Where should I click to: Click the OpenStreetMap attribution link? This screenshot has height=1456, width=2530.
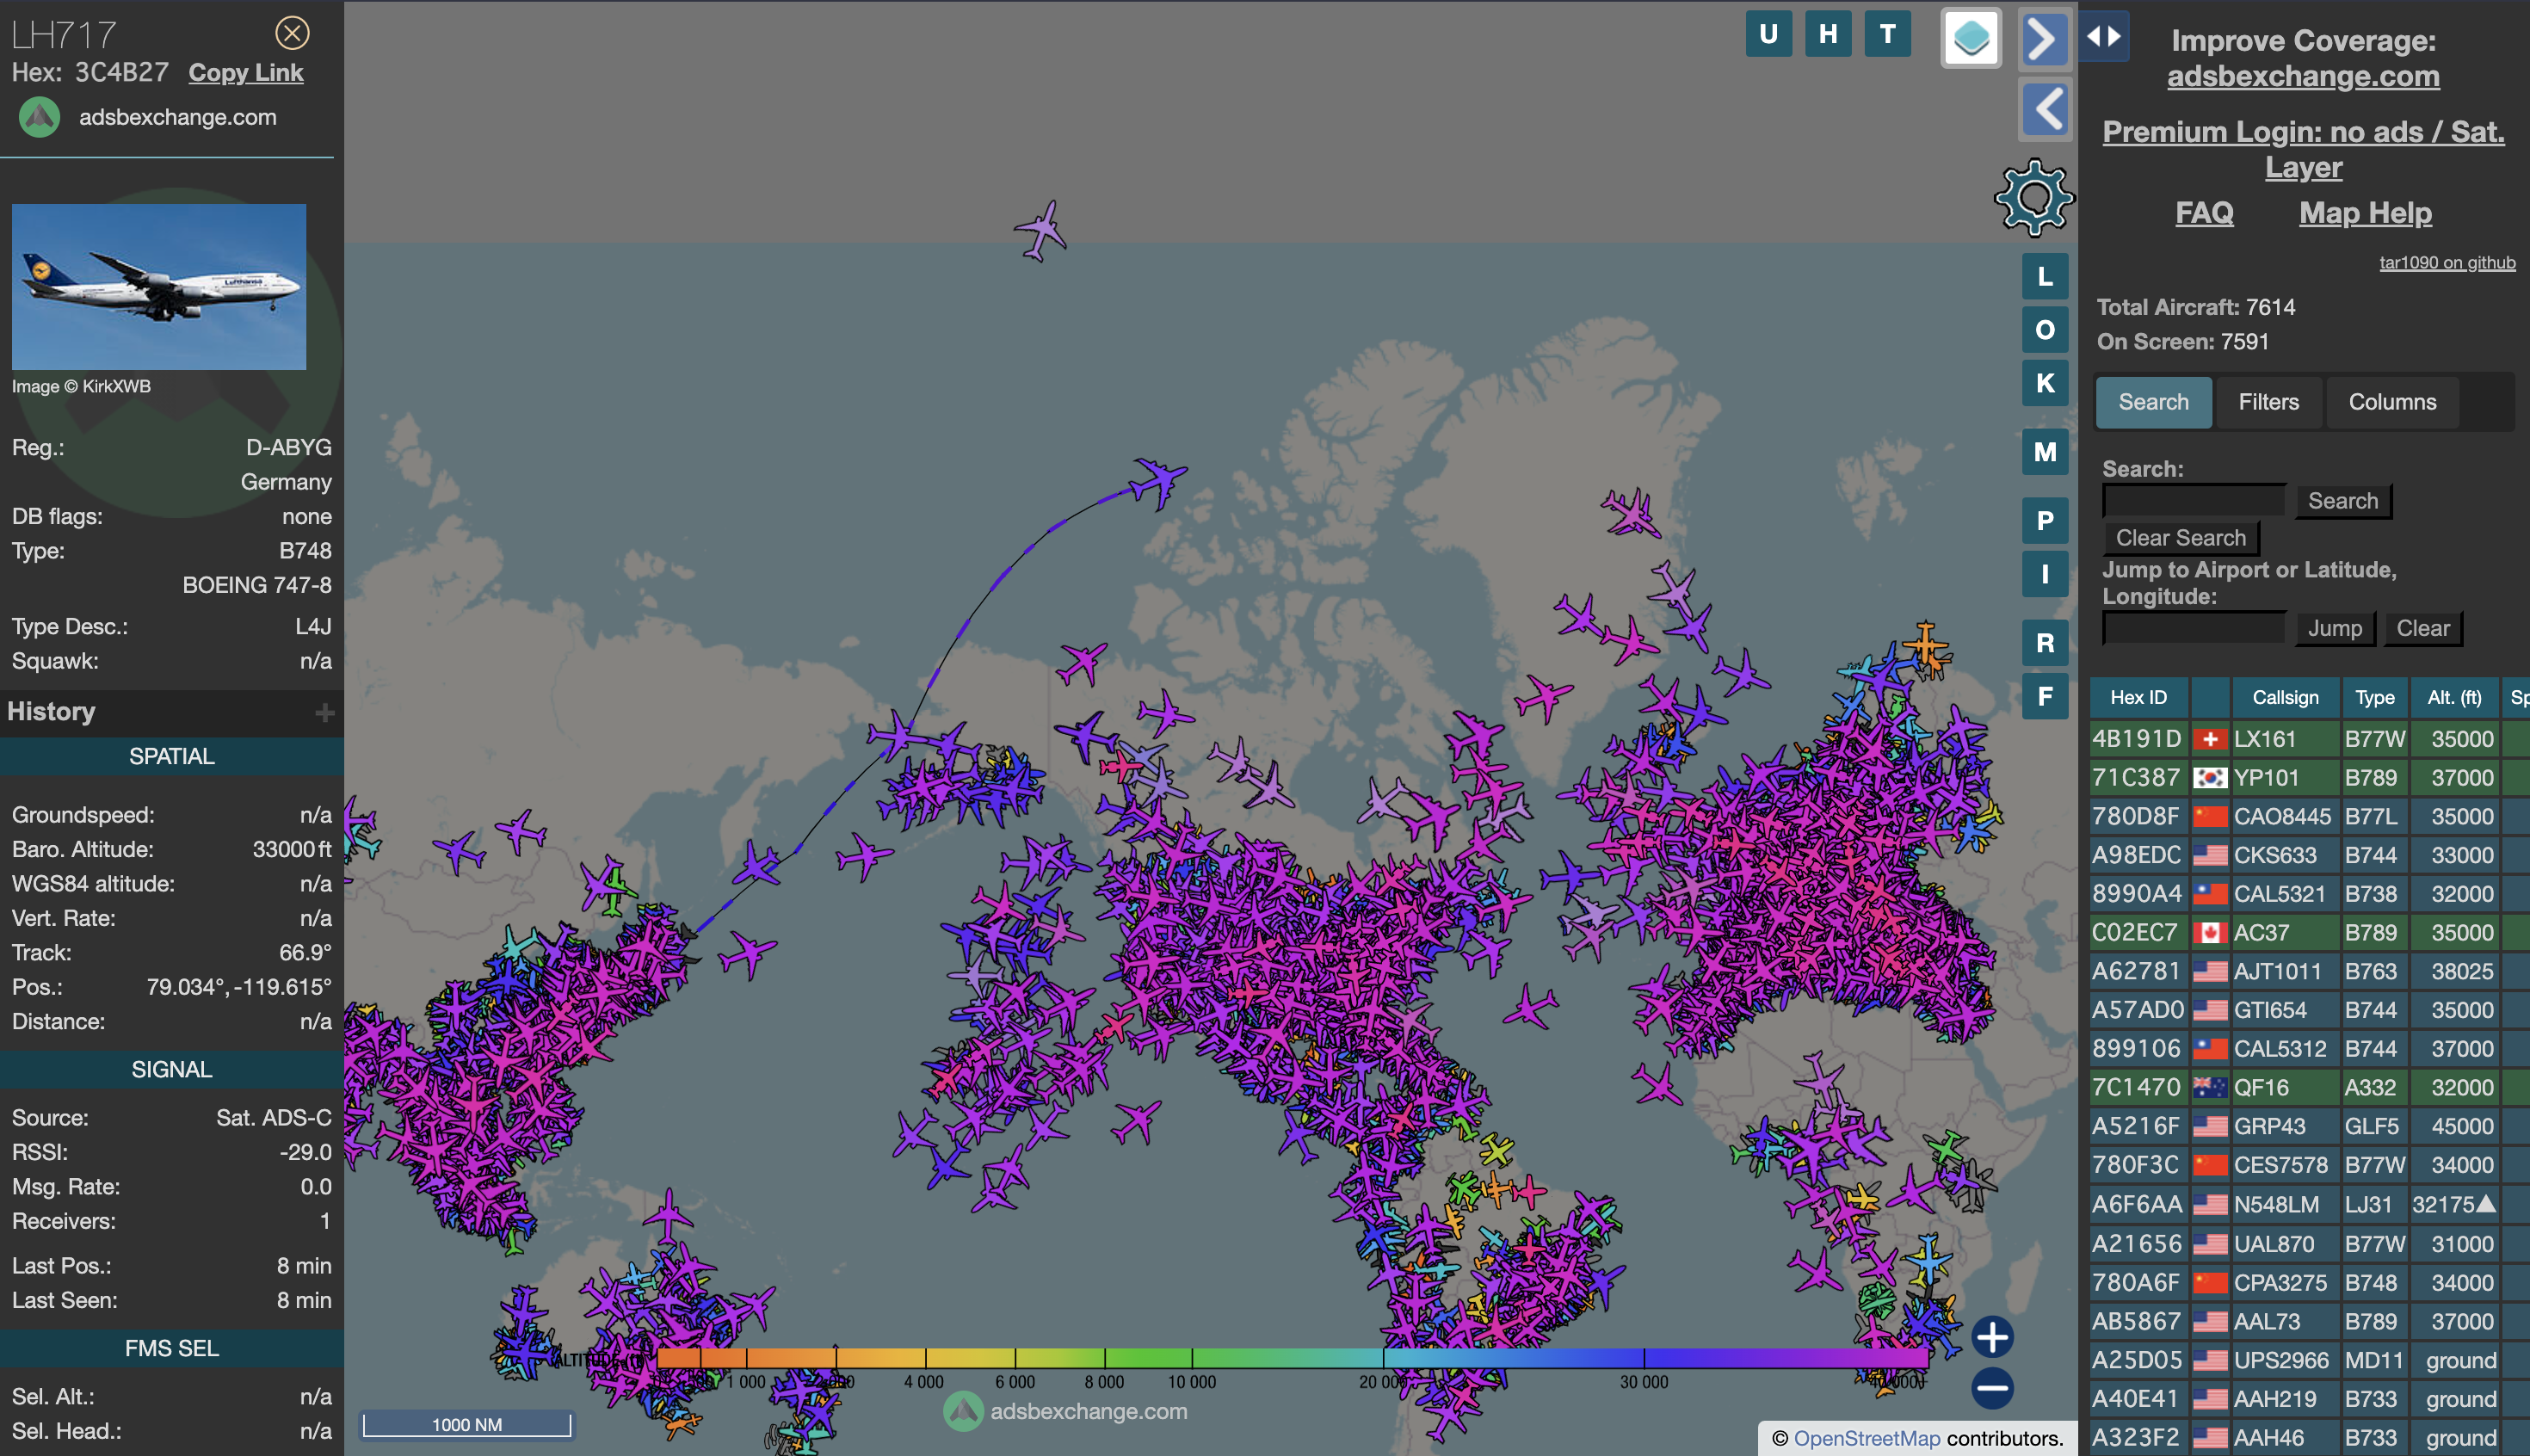pyautogui.click(x=1866, y=1438)
